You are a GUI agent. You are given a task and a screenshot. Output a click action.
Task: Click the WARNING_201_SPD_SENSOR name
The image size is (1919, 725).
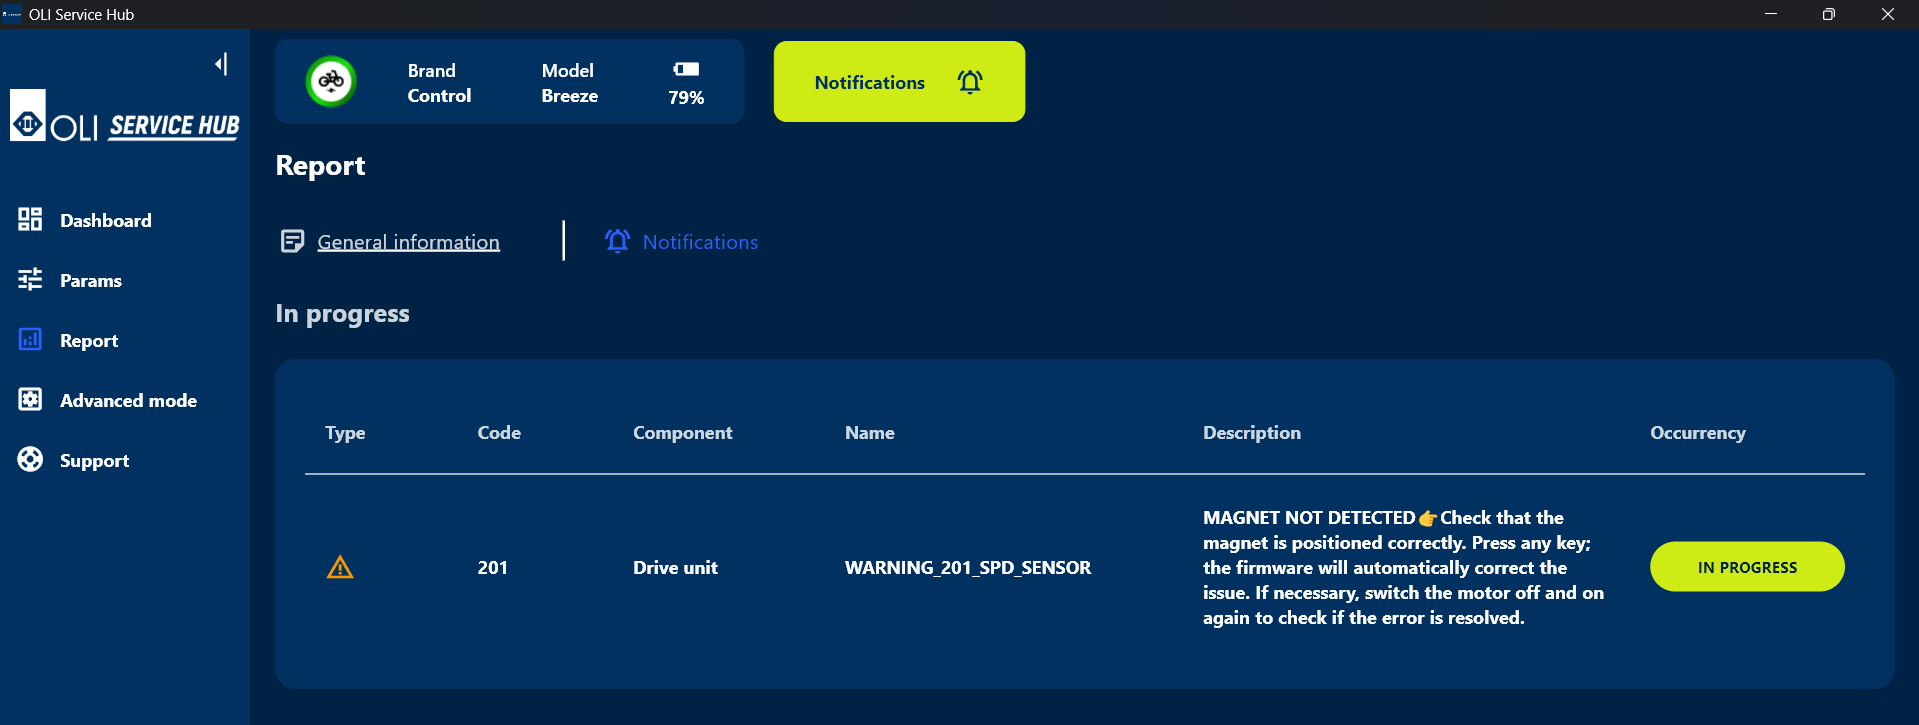tap(968, 568)
